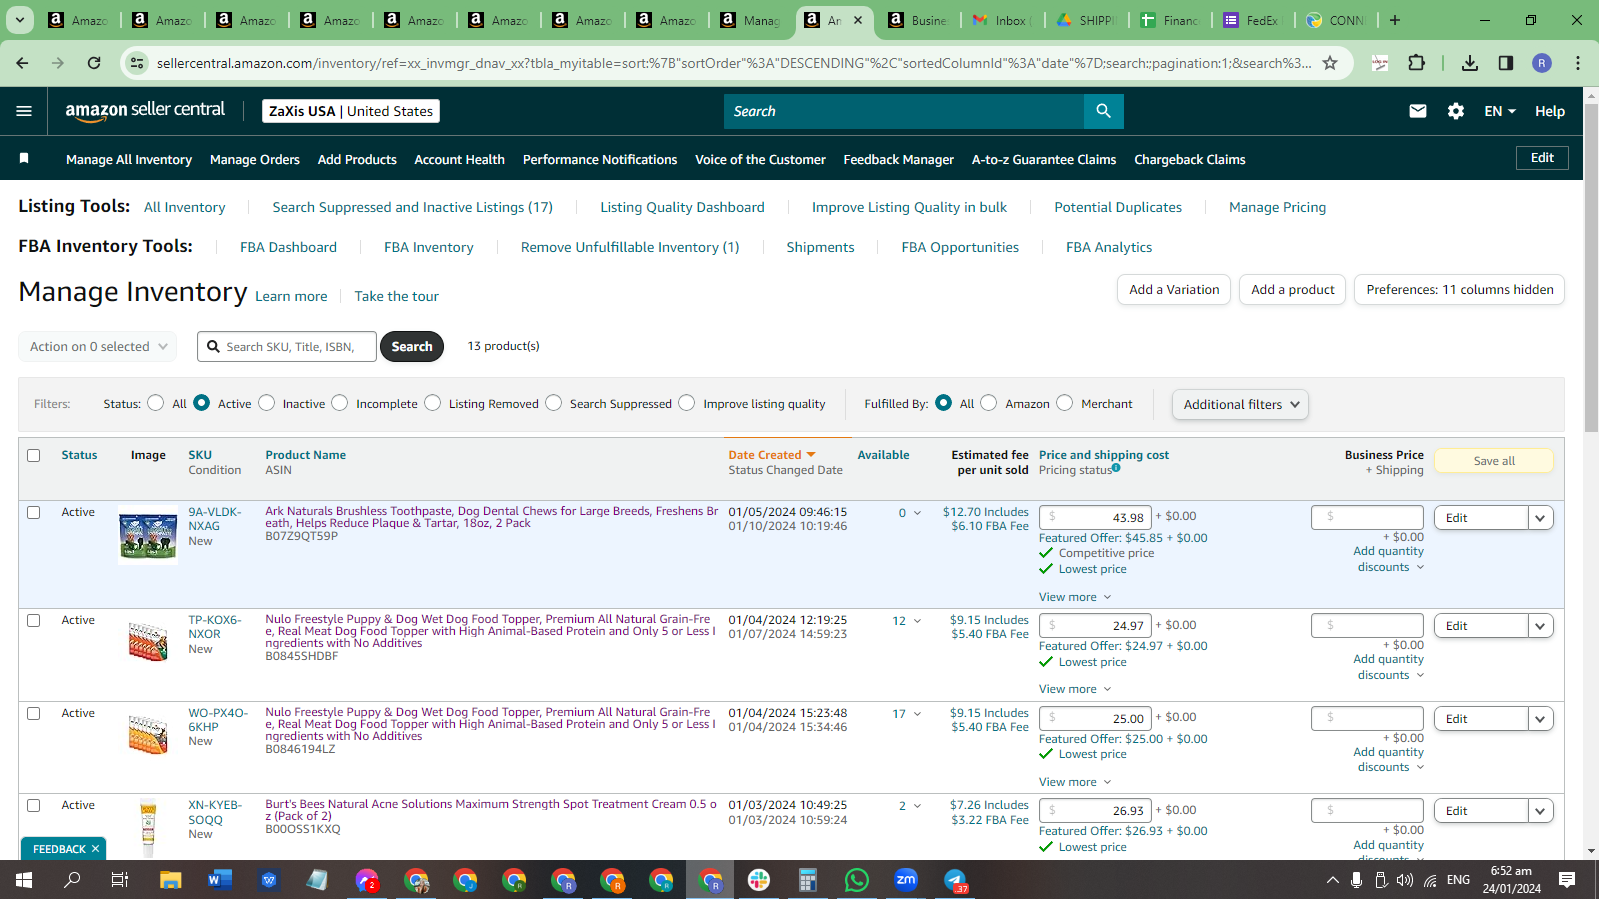The width and height of the screenshot is (1599, 899).
Task: Open Telegram from taskbar
Action: (x=955, y=880)
